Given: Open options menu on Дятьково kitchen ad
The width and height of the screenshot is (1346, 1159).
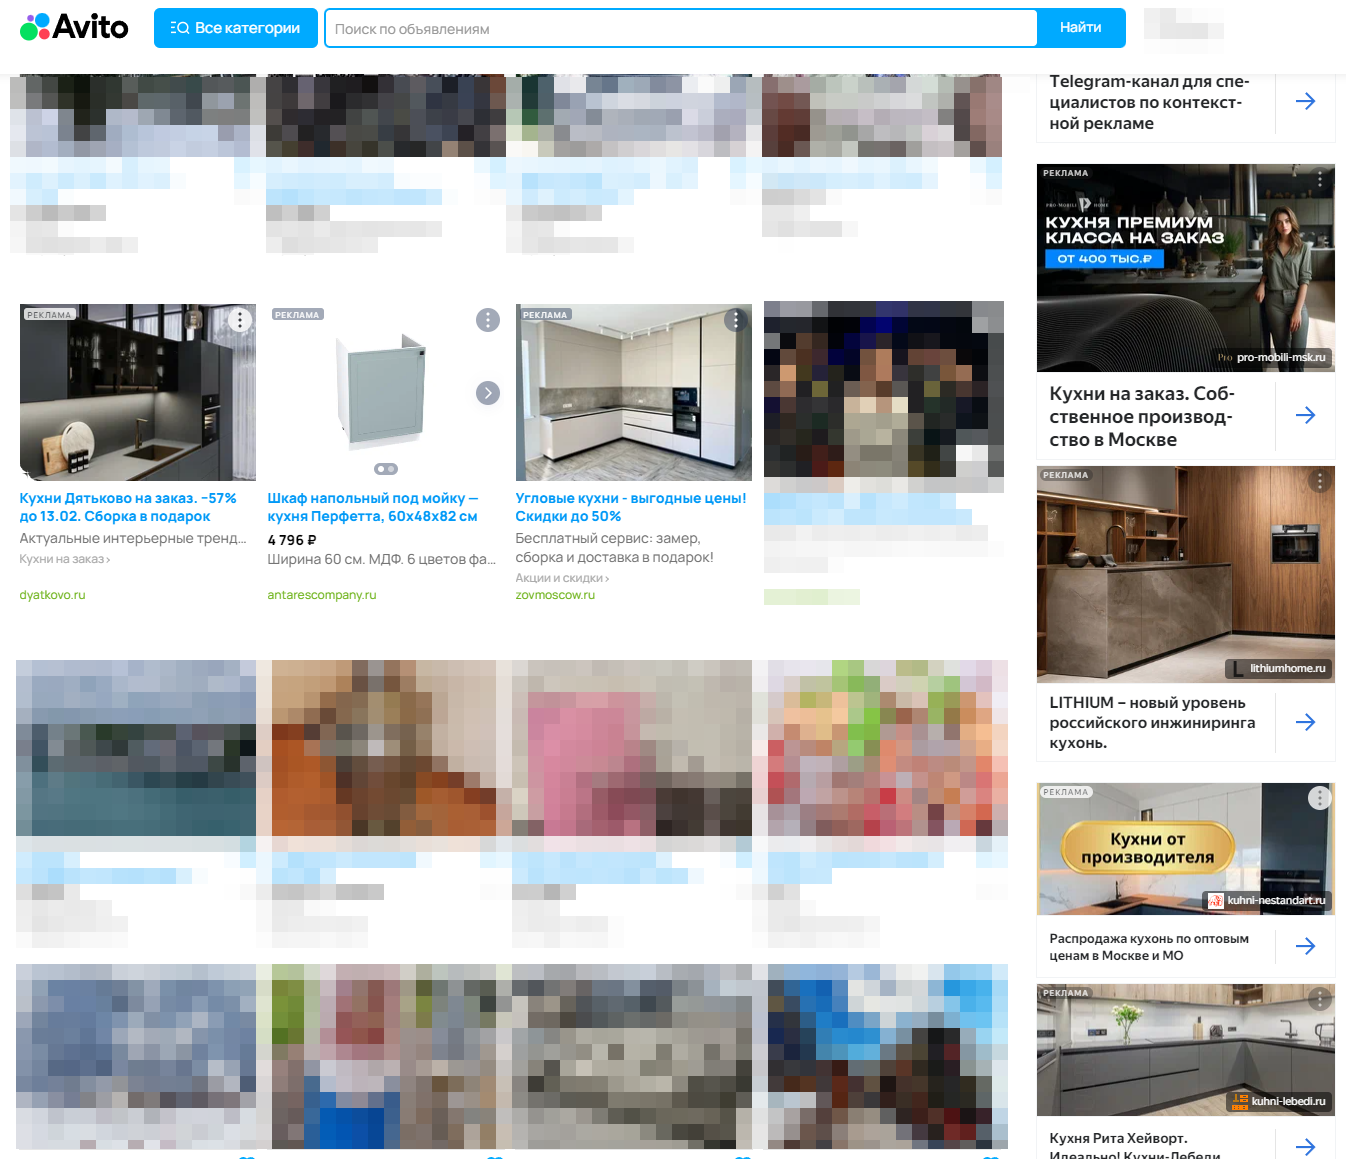Looking at the screenshot, I should [x=240, y=320].
